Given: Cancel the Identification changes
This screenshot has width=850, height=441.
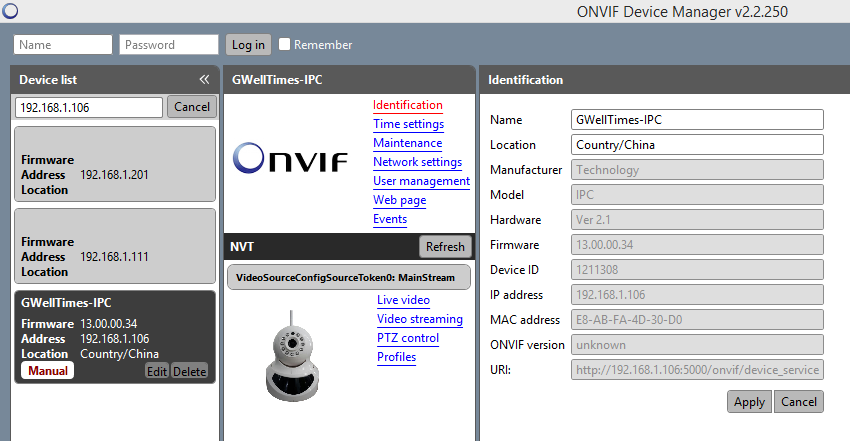Looking at the screenshot, I should point(799,402).
